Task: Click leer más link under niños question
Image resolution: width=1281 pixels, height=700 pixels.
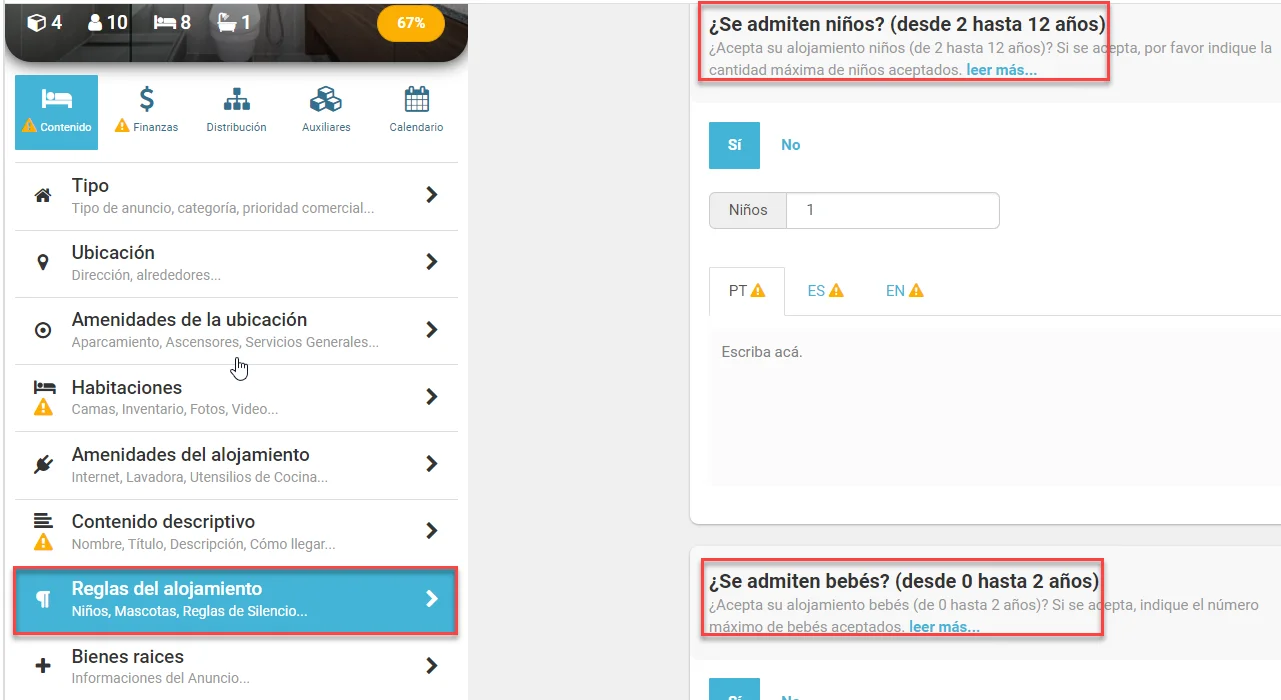Action: coord(1001,70)
